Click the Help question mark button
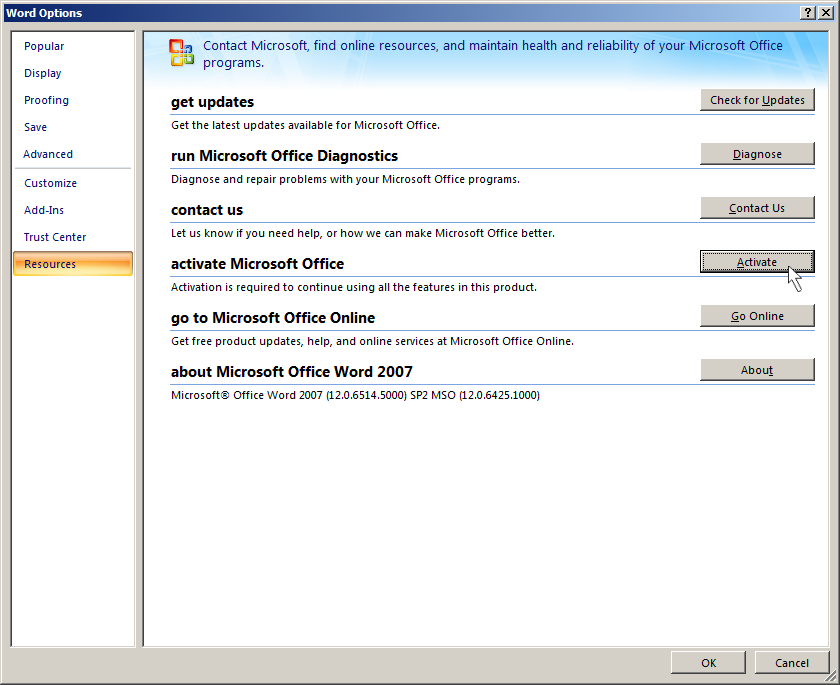This screenshot has height=685, width=840. [808, 12]
